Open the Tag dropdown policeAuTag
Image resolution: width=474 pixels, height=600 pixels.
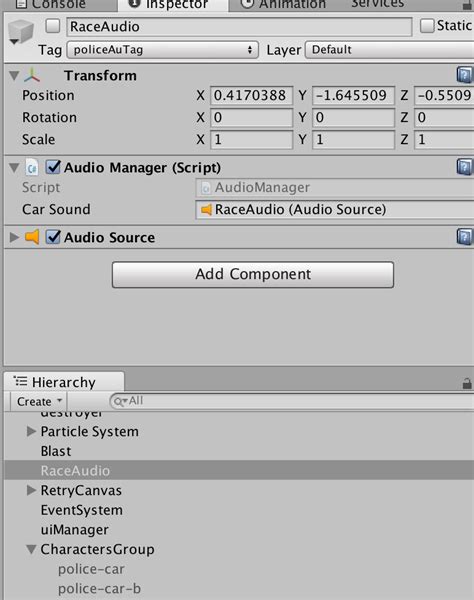point(163,50)
